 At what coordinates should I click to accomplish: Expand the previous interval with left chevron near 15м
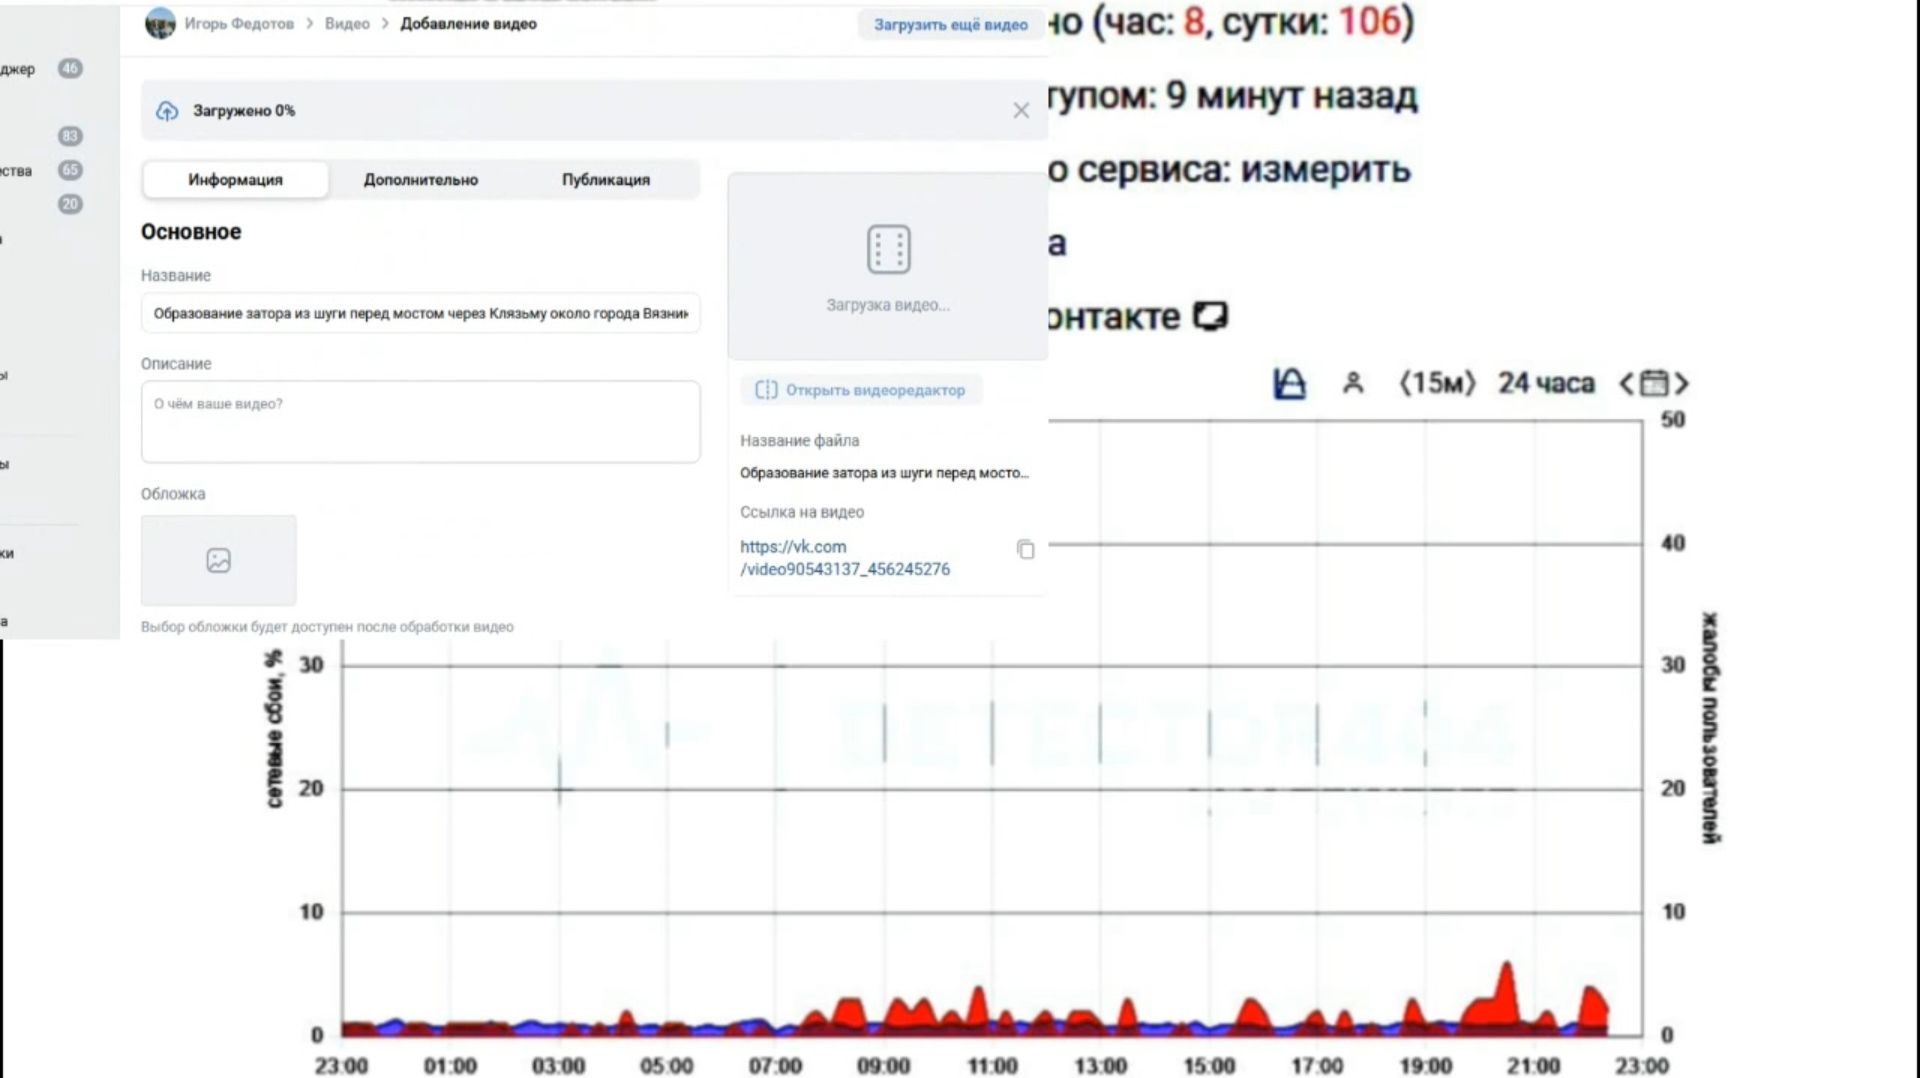[1404, 382]
